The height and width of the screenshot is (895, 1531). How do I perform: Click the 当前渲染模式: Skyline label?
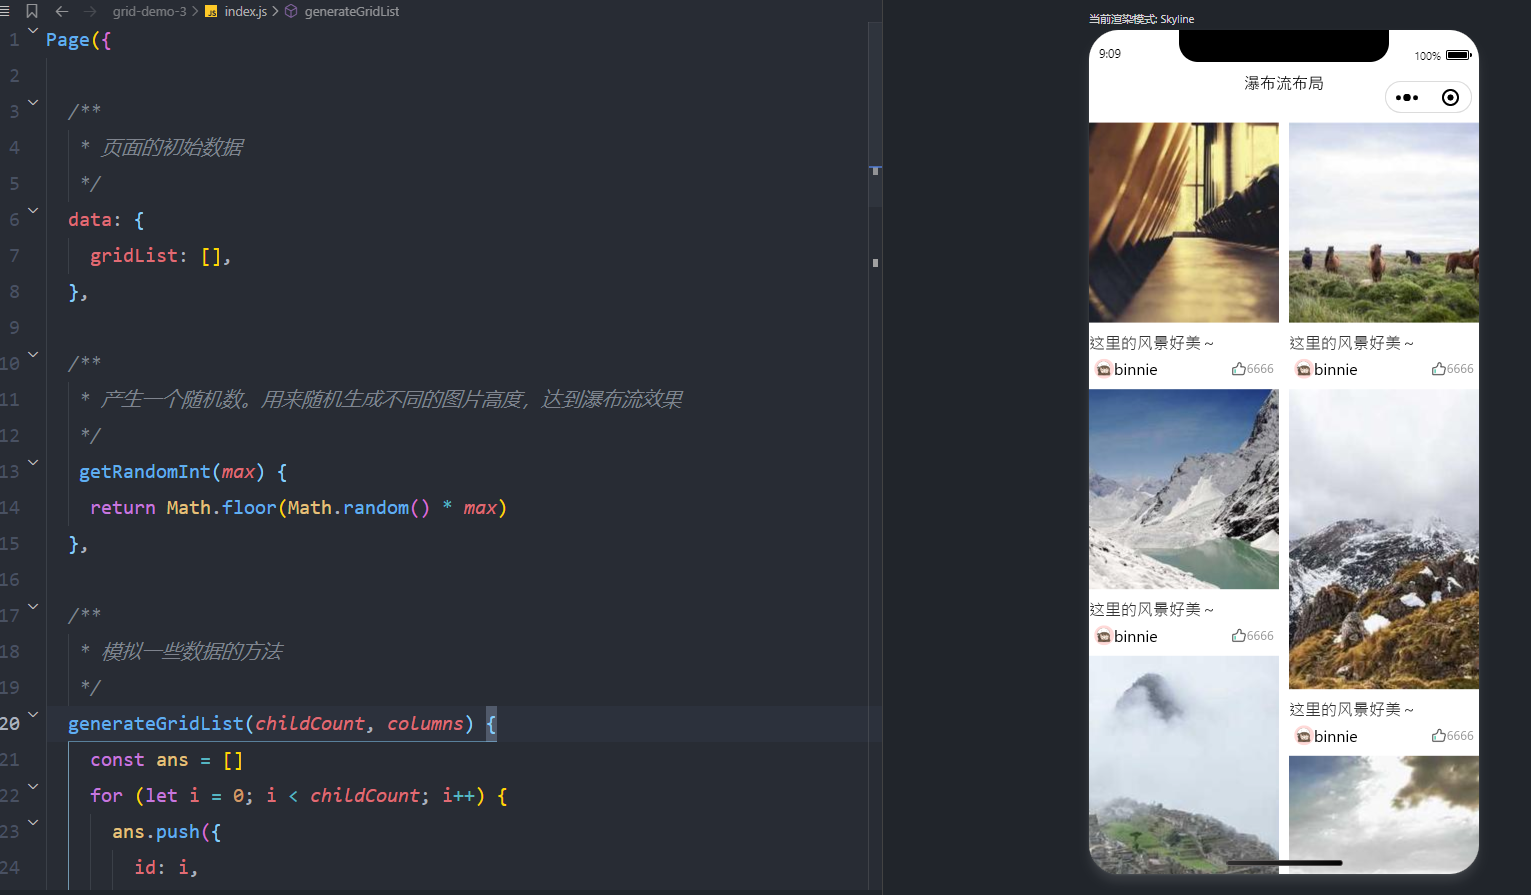[1141, 19]
